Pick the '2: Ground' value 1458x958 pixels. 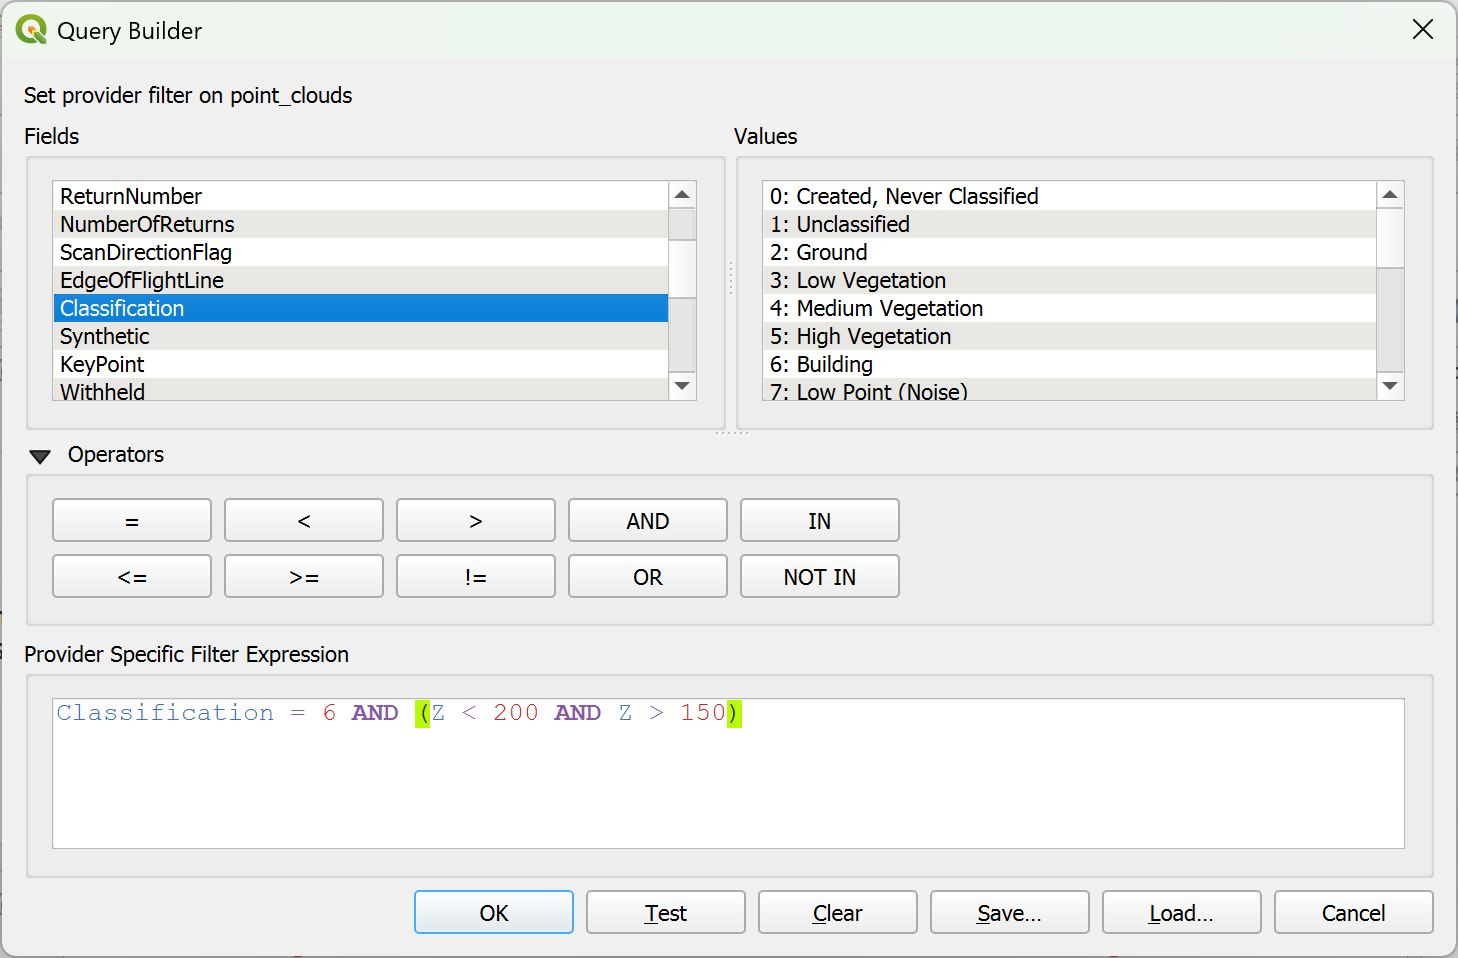[x=1068, y=252]
